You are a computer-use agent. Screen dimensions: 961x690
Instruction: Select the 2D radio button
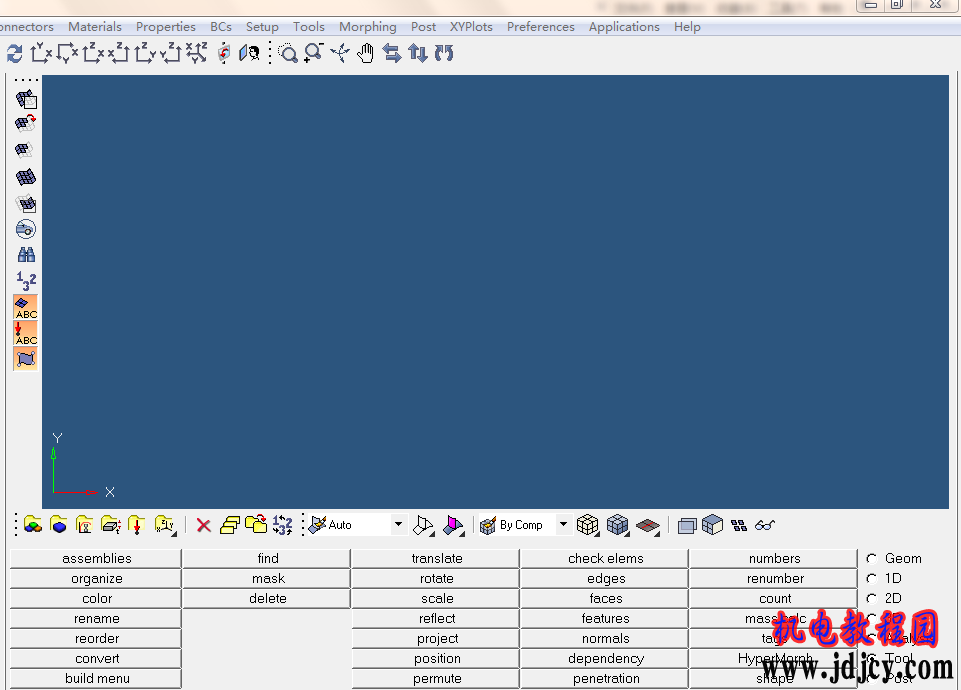(x=872, y=599)
